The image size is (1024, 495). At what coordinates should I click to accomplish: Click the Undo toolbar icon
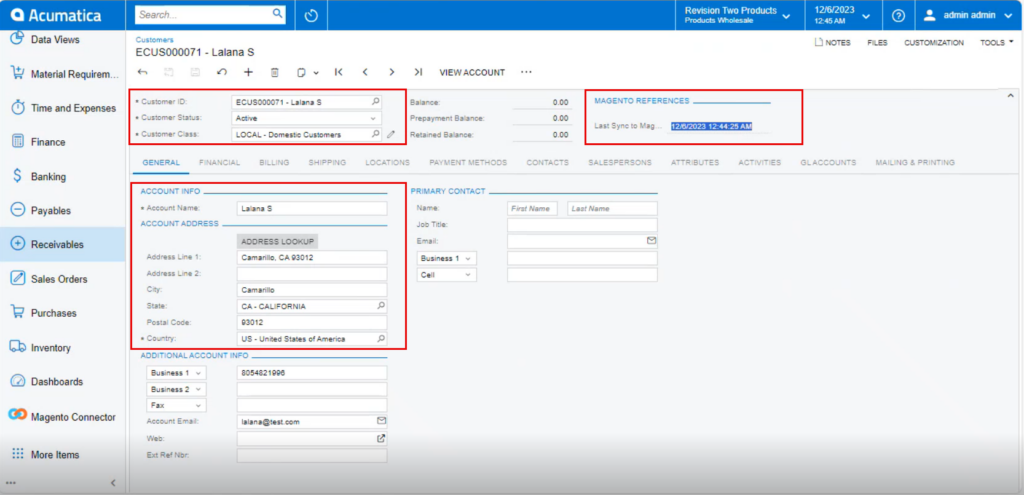point(222,72)
